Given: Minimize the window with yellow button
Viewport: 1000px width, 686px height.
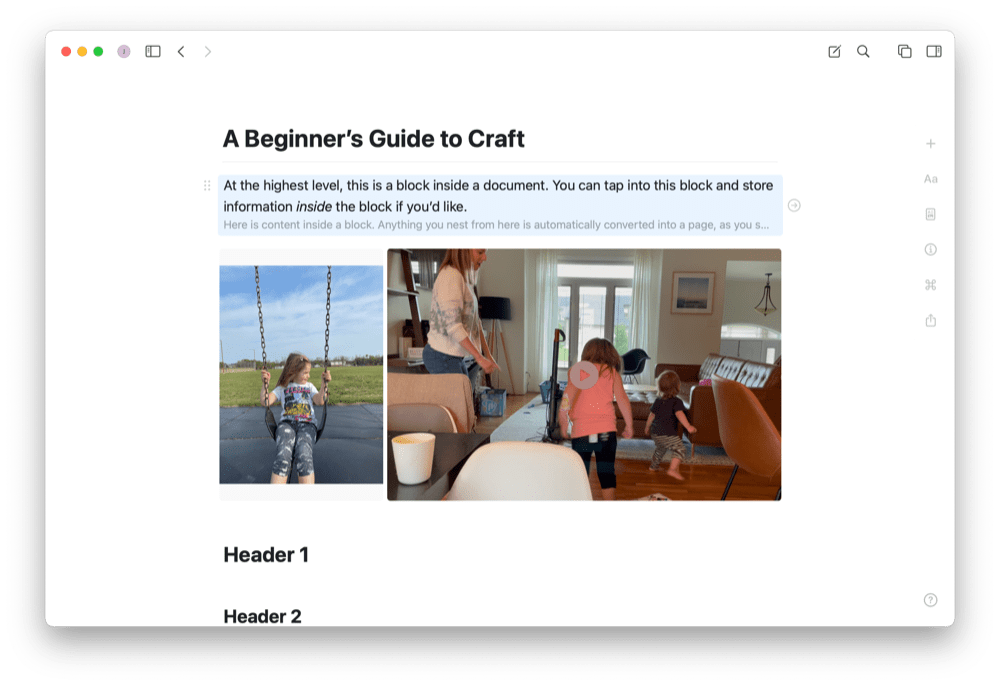Looking at the screenshot, I should 82,52.
